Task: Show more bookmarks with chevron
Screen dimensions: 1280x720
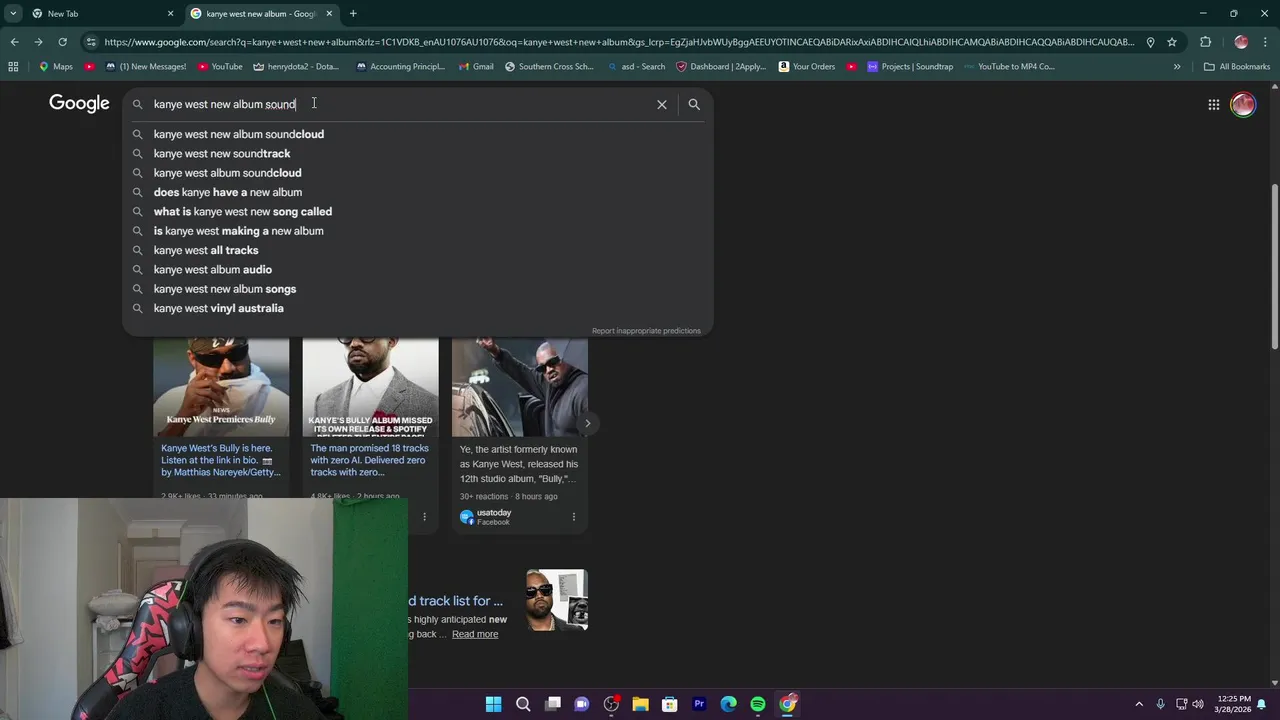Action: 1177,67
